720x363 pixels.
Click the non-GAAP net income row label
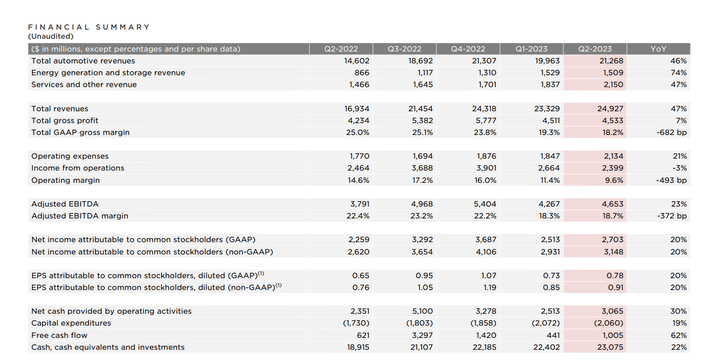point(152,252)
